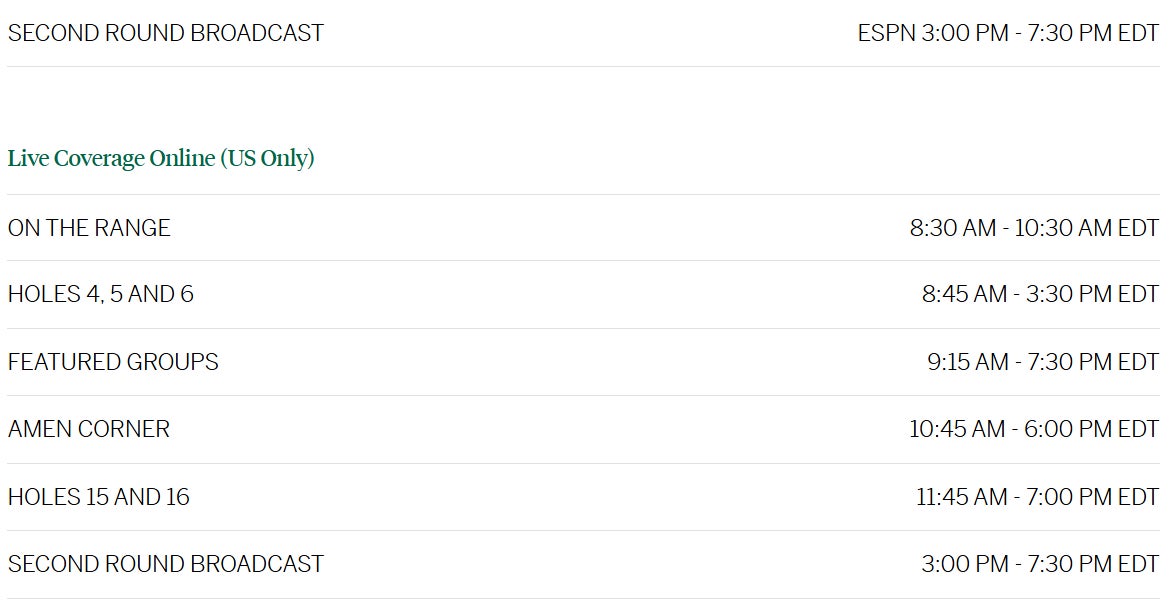Click the (US Only) text in heading
Screen dimensions: 1176x602
tap(267, 158)
